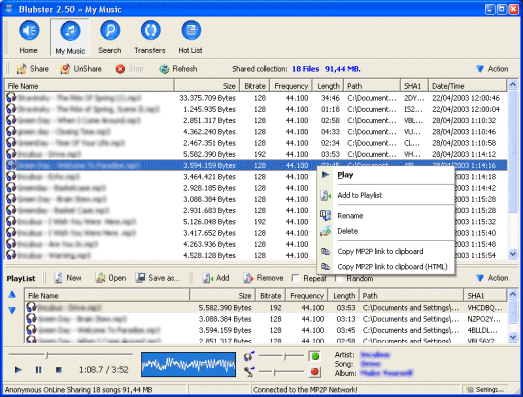Click Remove in the PlayList toolbar

pos(263,278)
